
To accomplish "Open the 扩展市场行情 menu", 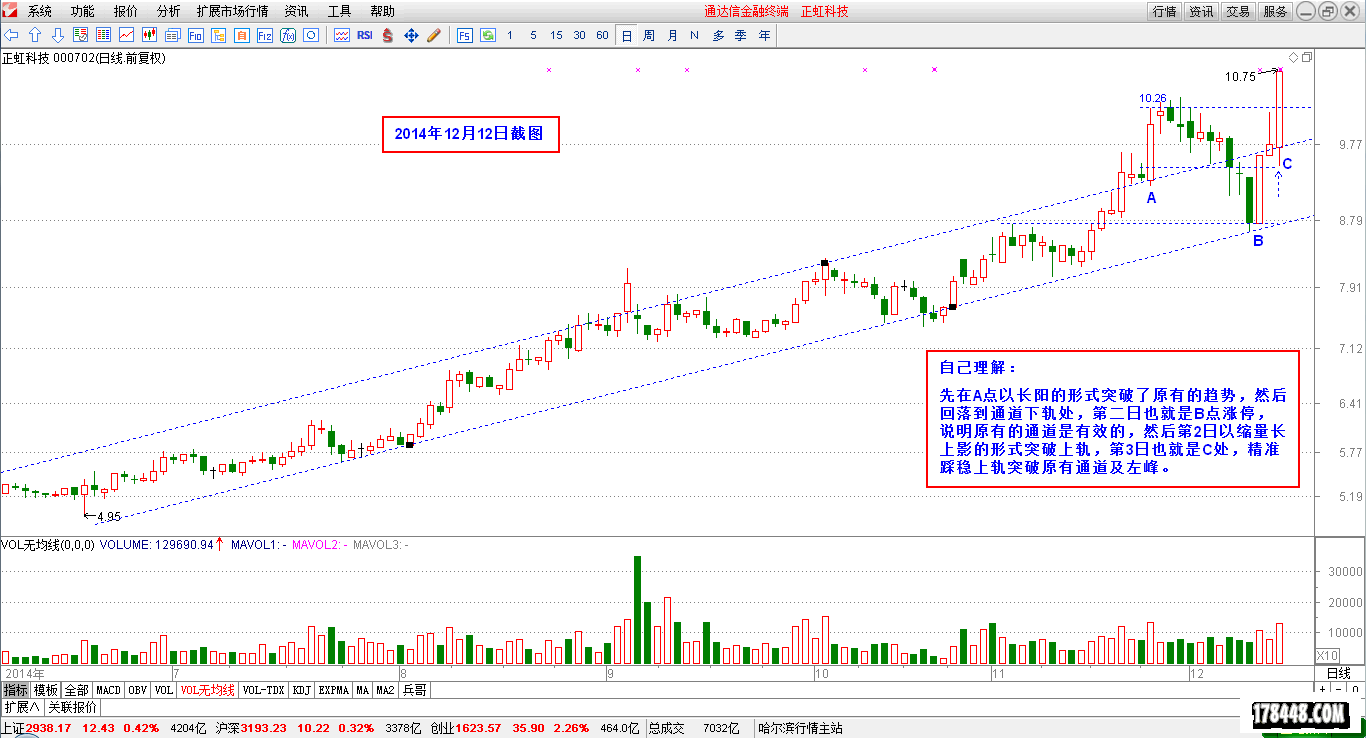I will (232, 11).
